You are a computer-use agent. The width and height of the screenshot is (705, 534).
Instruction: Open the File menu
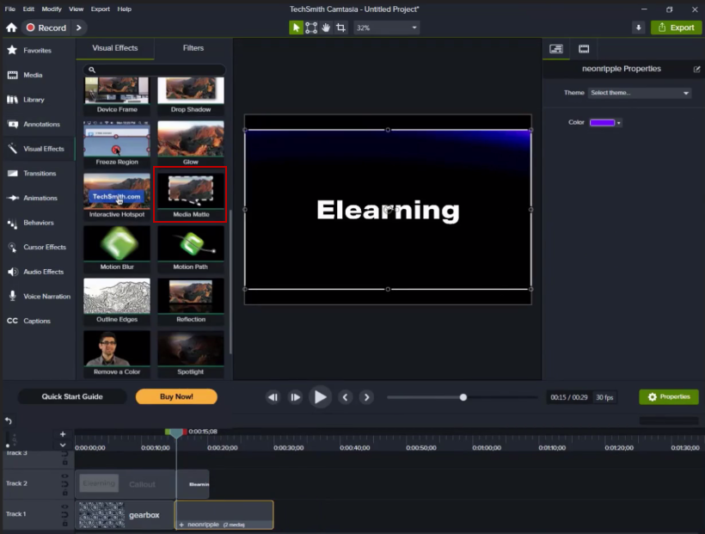10,9
